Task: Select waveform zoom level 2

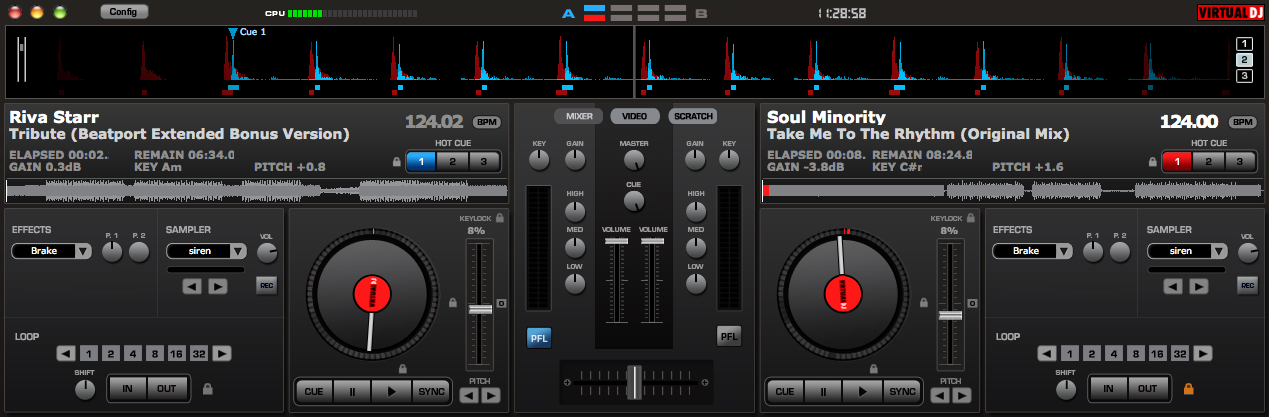Action: click(1244, 60)
